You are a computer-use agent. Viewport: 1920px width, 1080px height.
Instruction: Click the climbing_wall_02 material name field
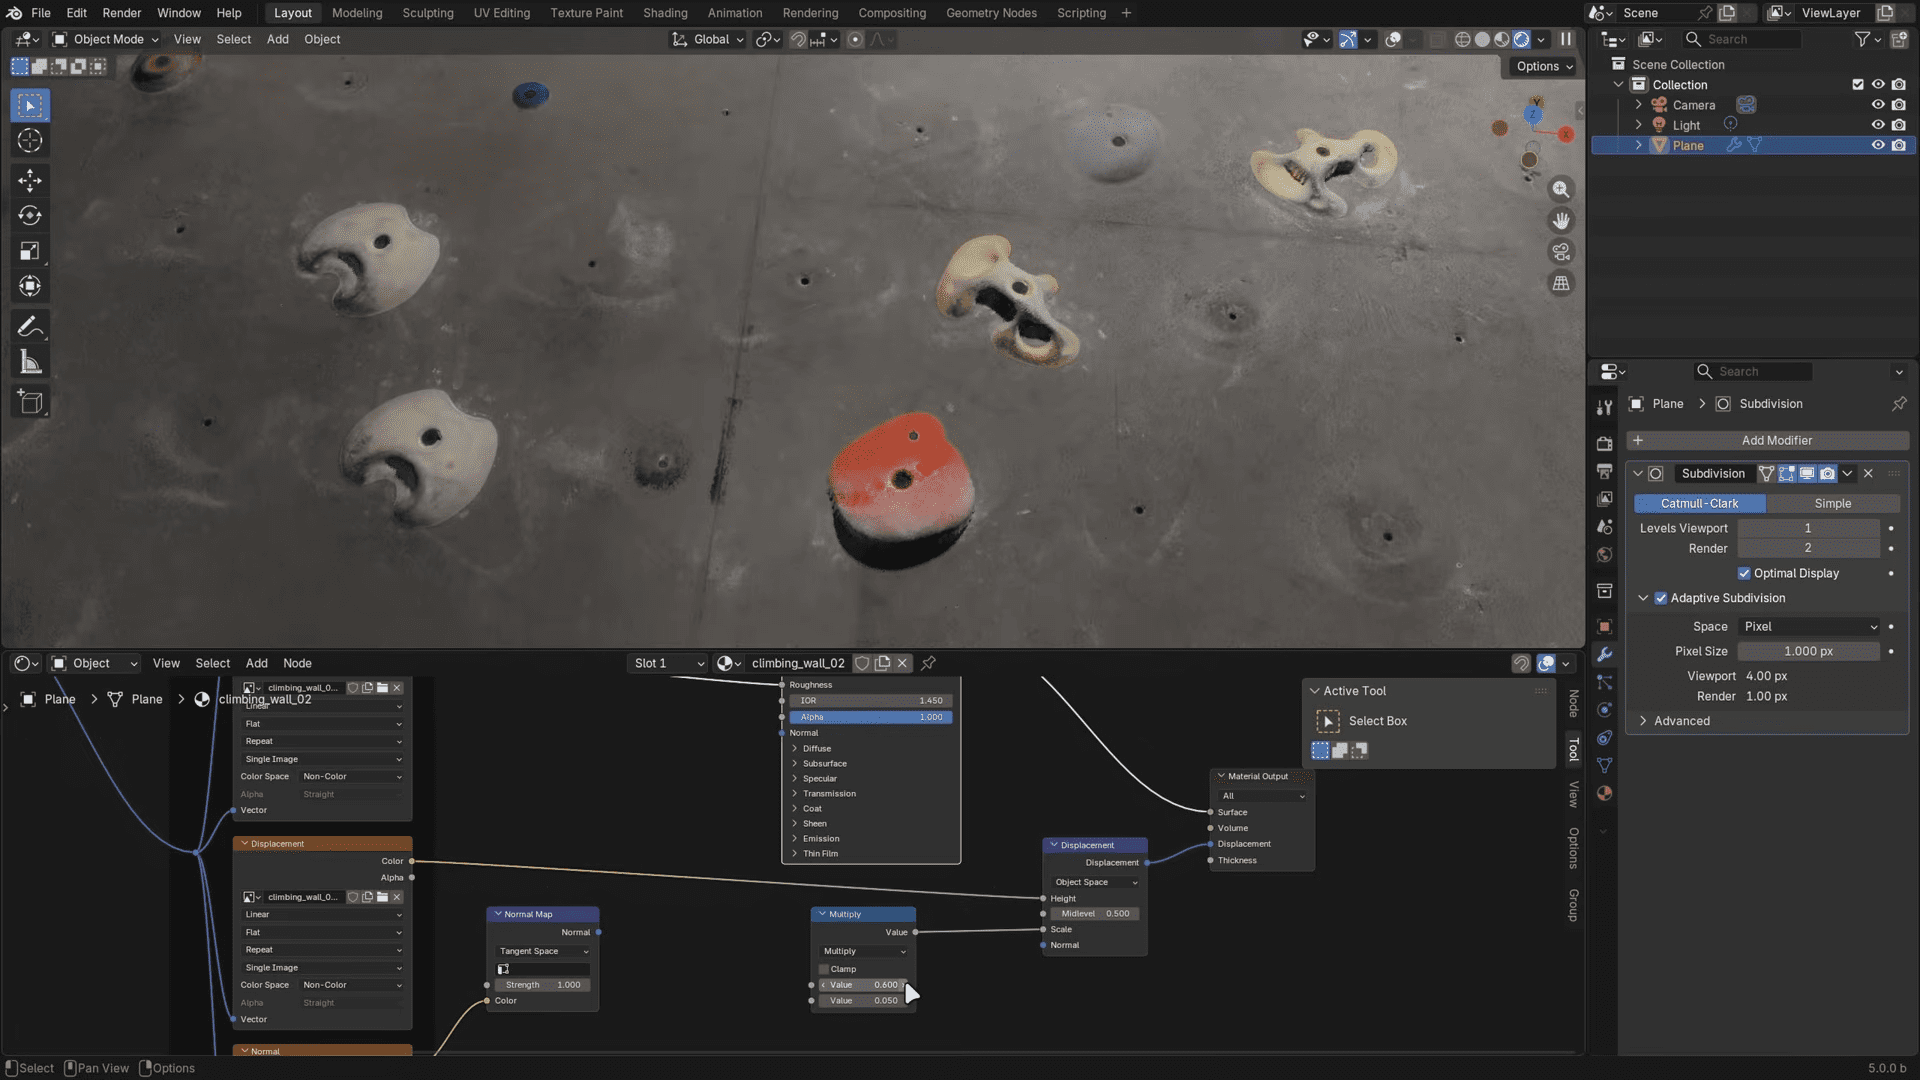[797, 662]
